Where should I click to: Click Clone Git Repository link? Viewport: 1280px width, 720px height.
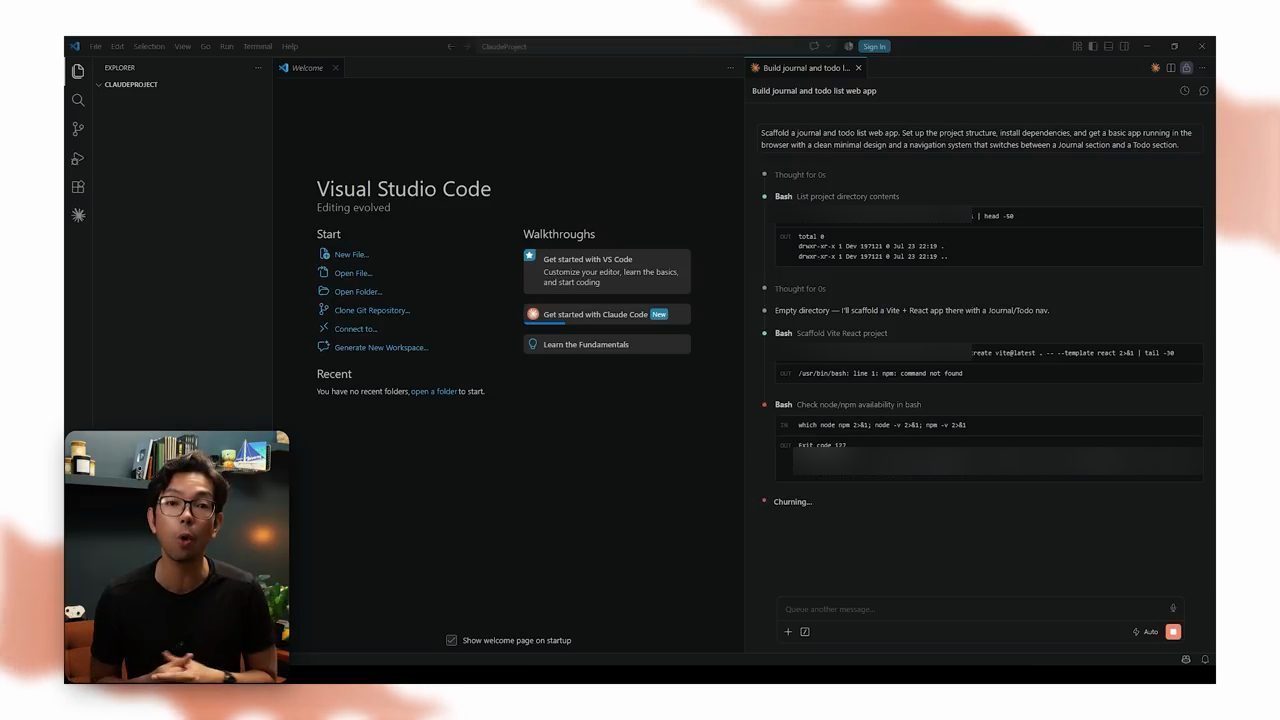(x=372, y=310)
